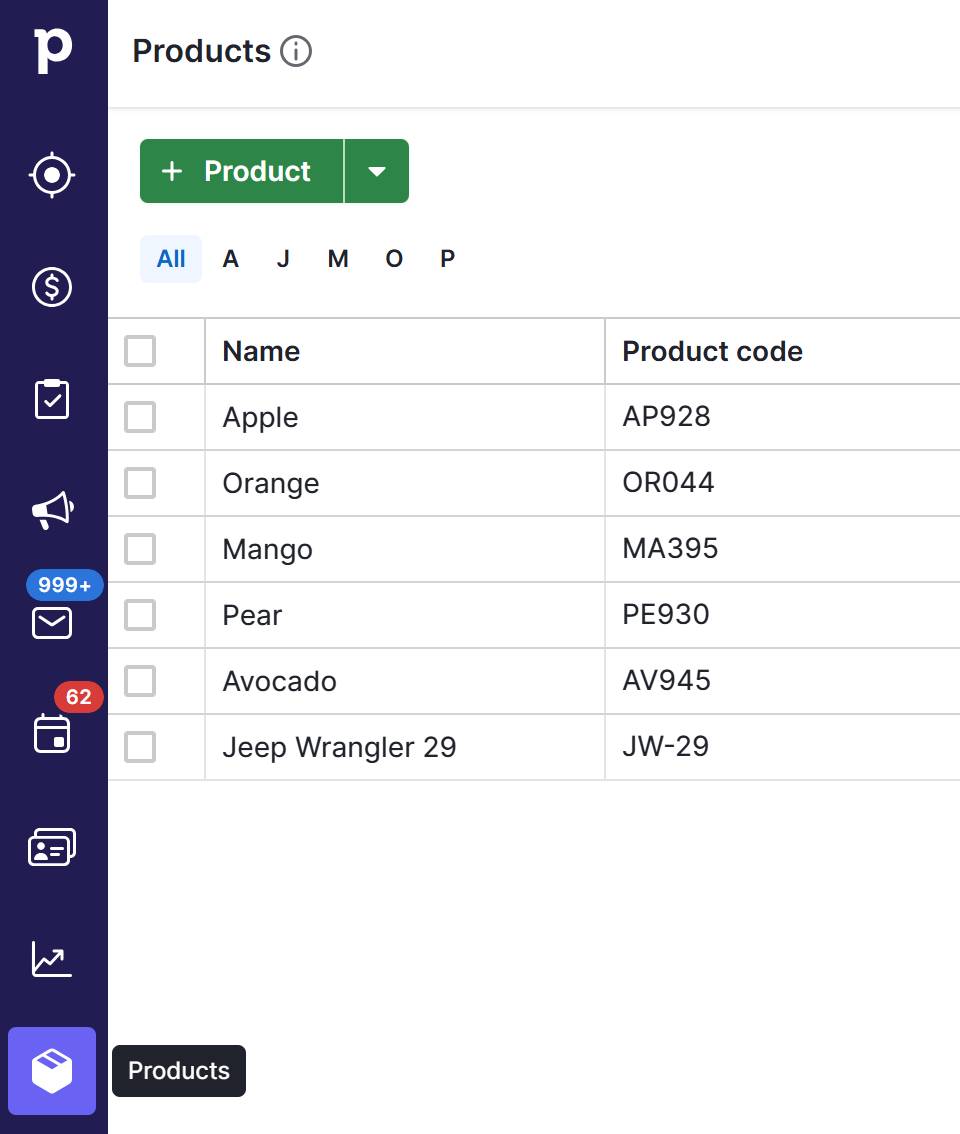This screenshot has width=960, height=1134.
Task: Open Campaigns megaphone icon in sidebar
Action: [x=53, y=511]
